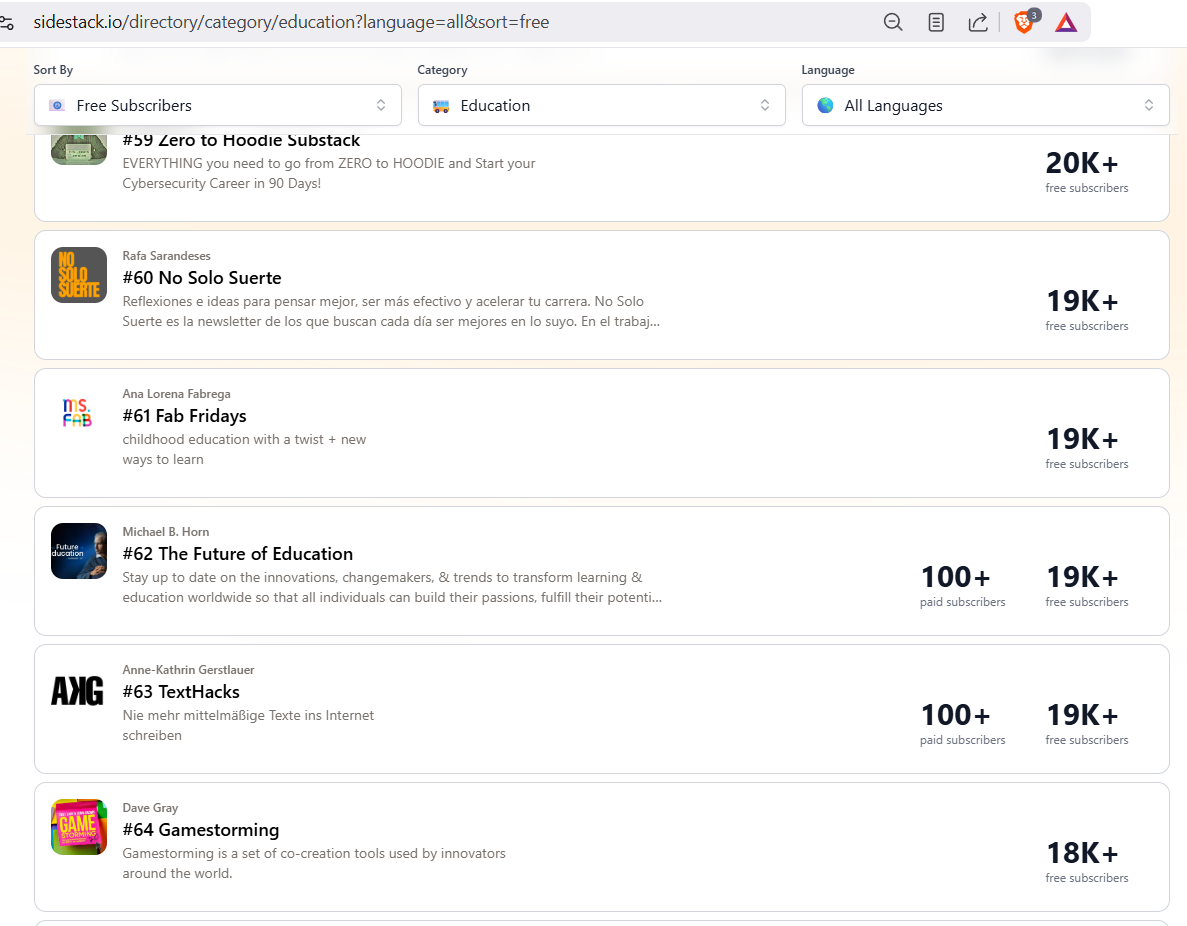1187x926 pixels.
Task: Click the zoom out magnifier icon
Action: point(893,22)
